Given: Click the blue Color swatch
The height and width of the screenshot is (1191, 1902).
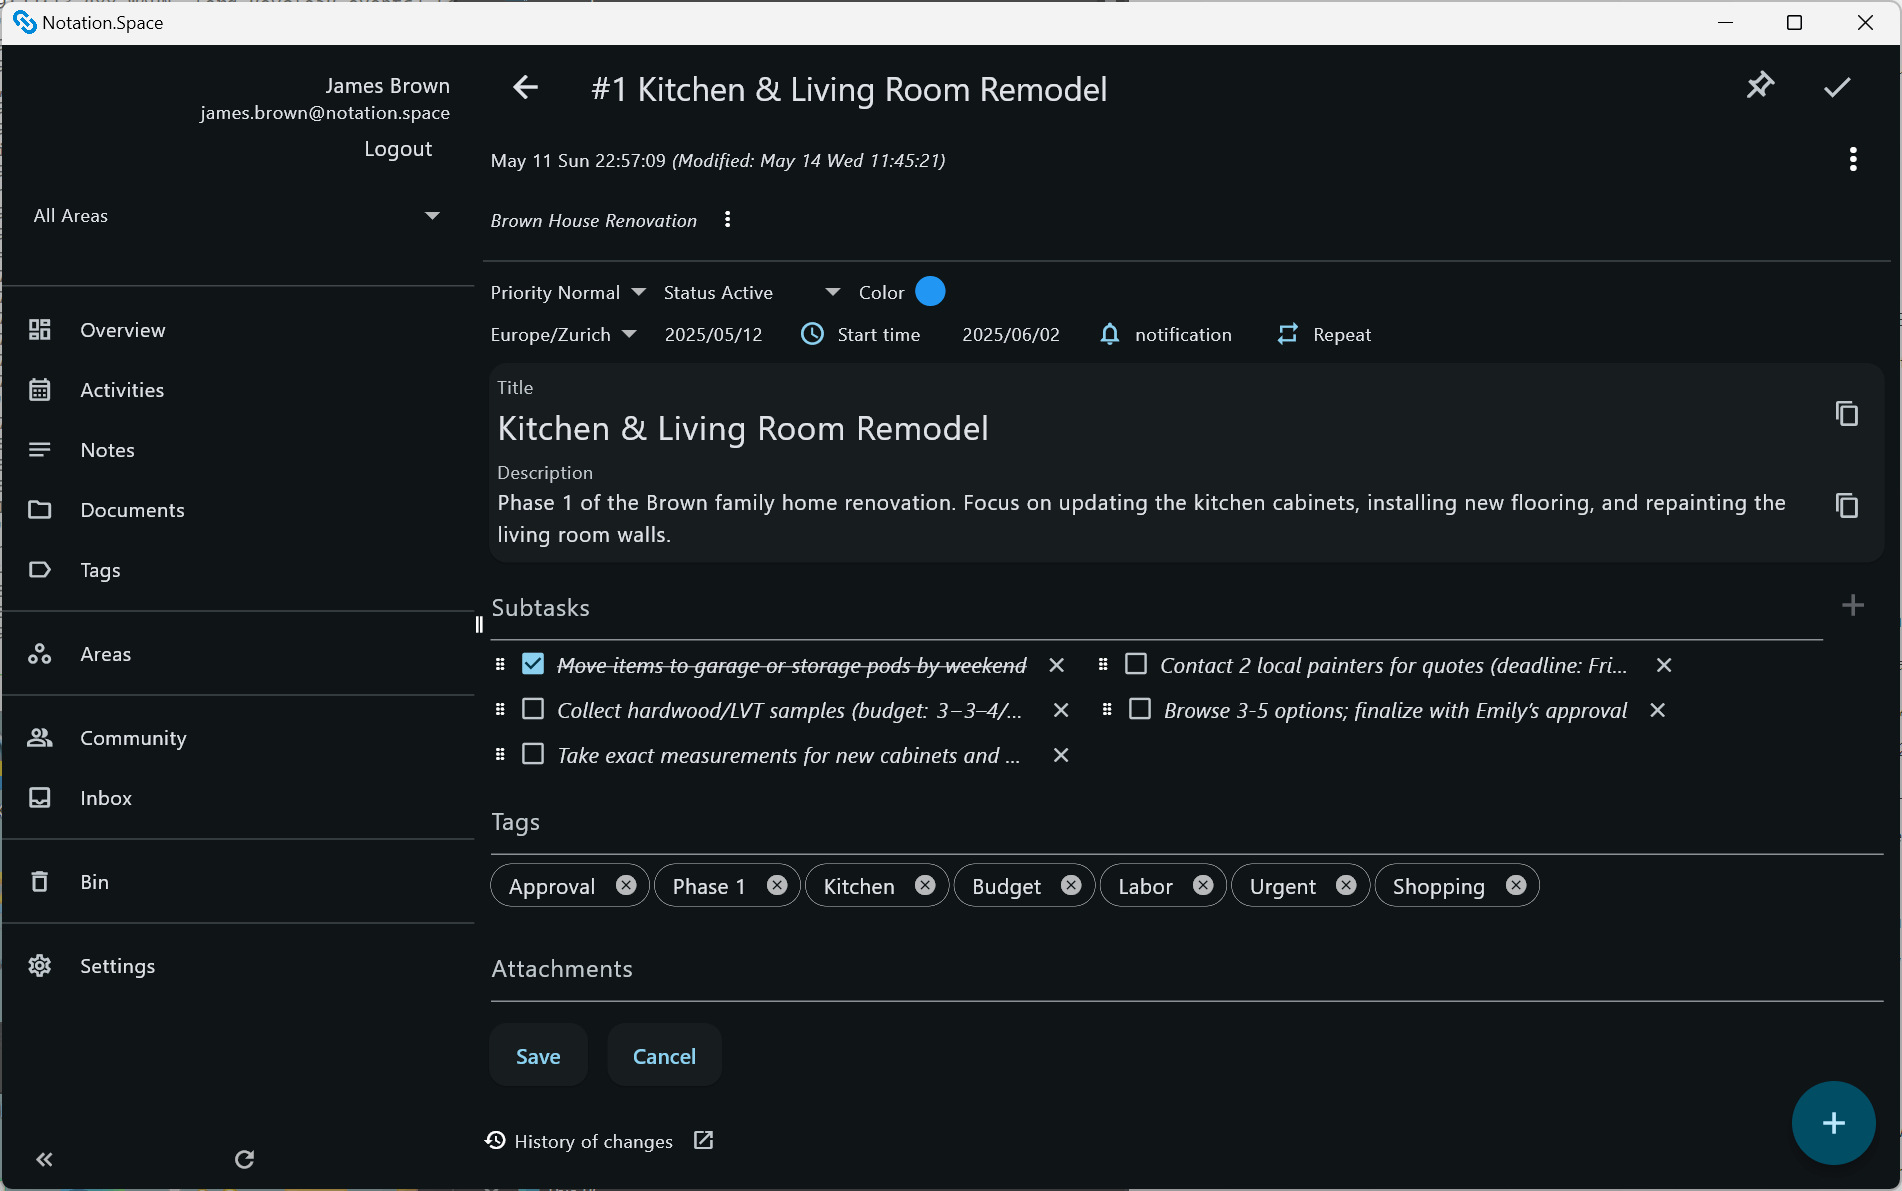Looking at the screenshot, I should (x=930, y=291).
